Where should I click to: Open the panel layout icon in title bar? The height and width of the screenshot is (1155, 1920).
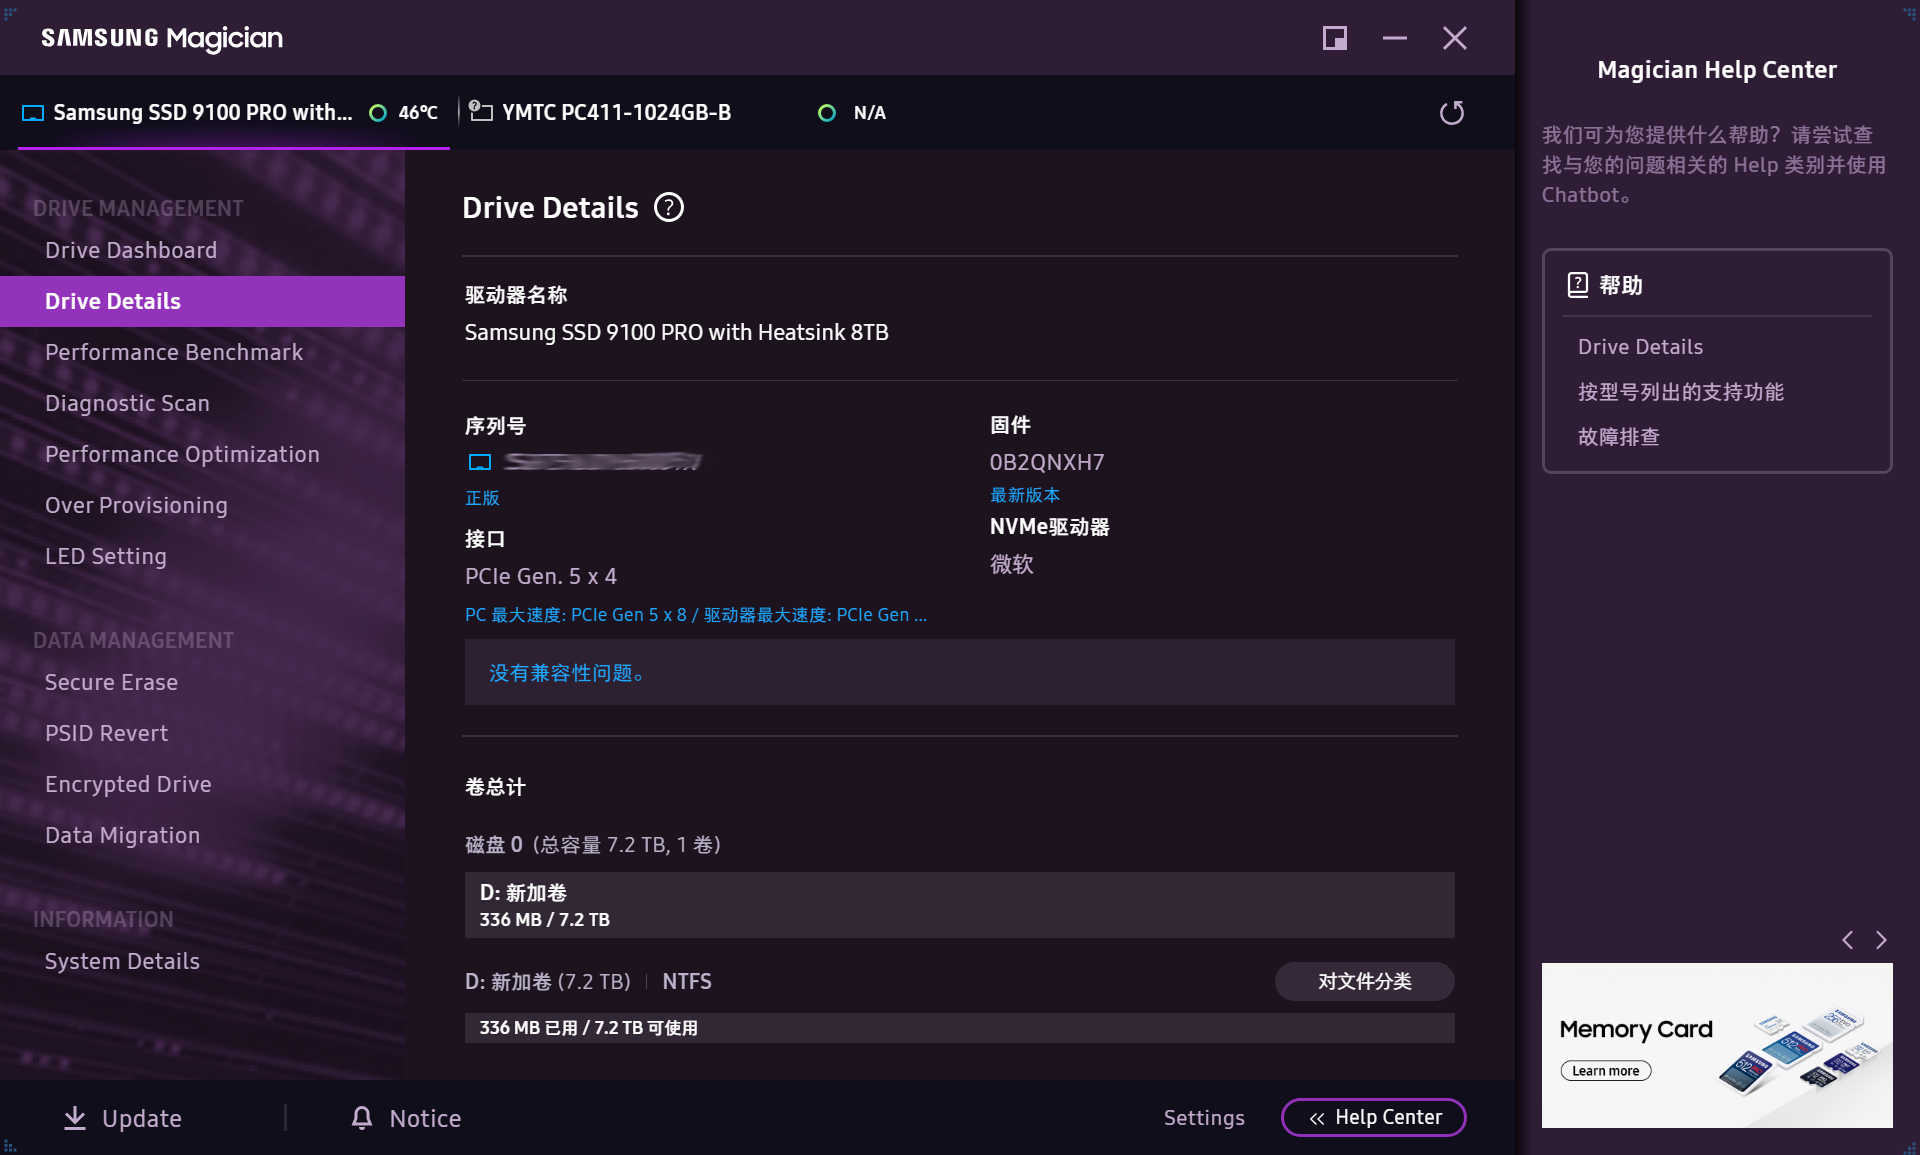pos(1334,38)
